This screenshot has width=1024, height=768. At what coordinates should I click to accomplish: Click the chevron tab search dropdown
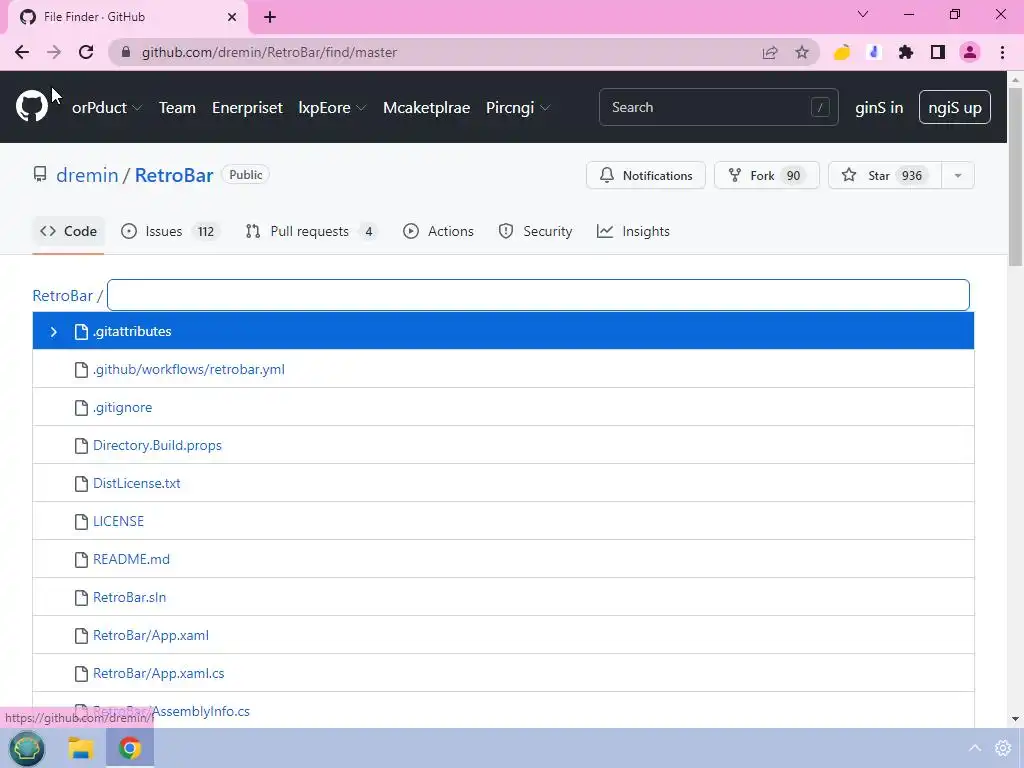(863, 14)
